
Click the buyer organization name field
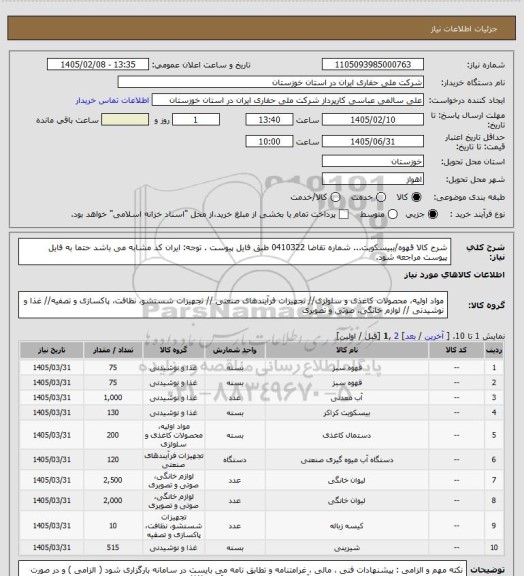pos(270,82)
